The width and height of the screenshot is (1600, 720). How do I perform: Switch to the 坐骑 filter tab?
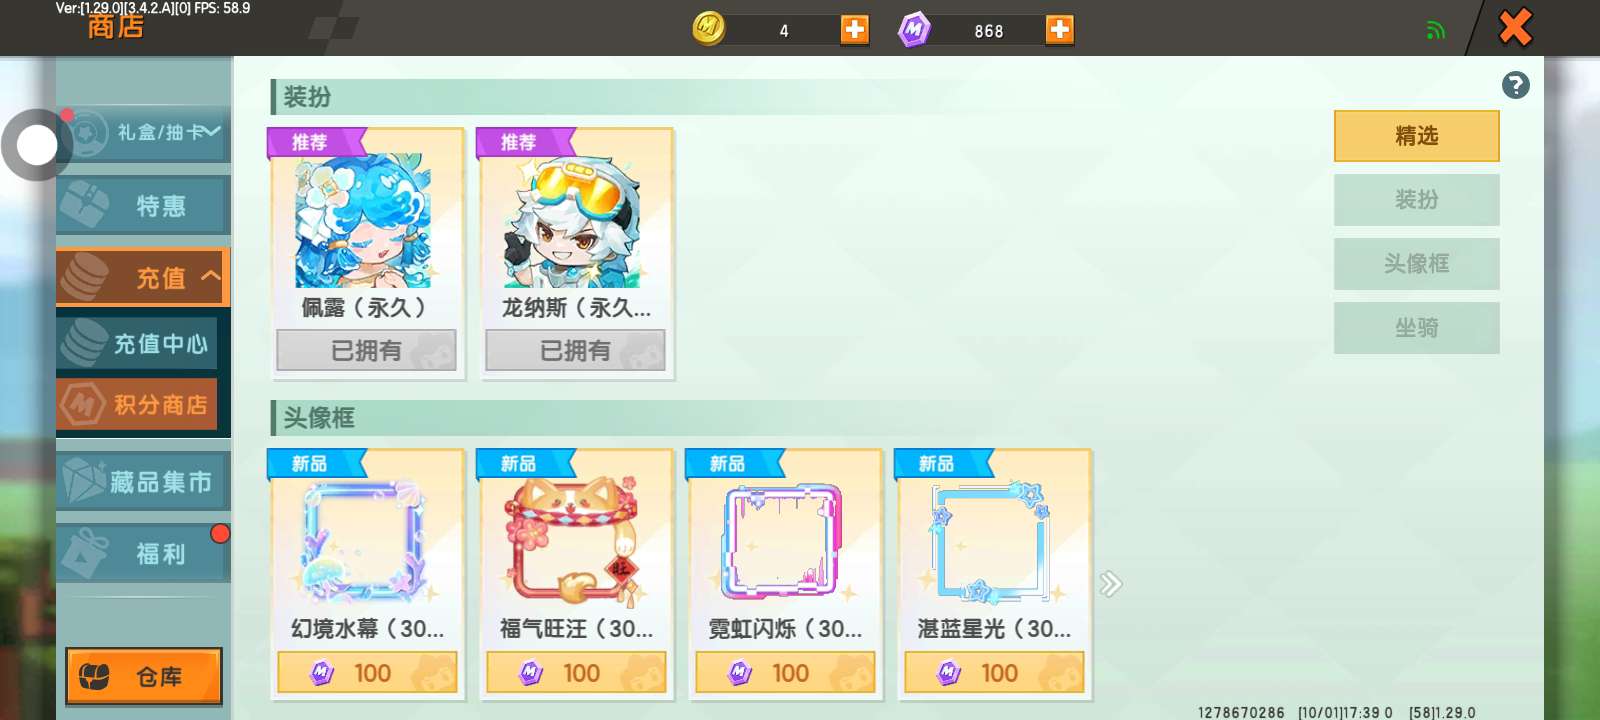(1416, 328)
